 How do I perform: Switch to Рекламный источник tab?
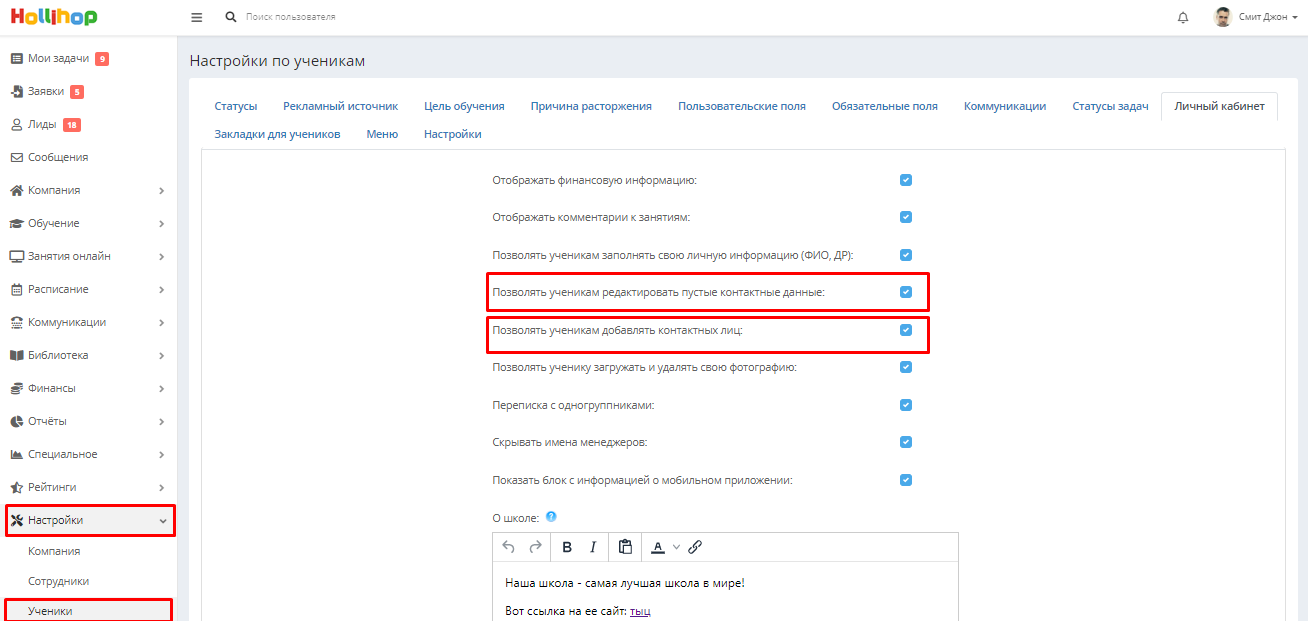(340, 106)
